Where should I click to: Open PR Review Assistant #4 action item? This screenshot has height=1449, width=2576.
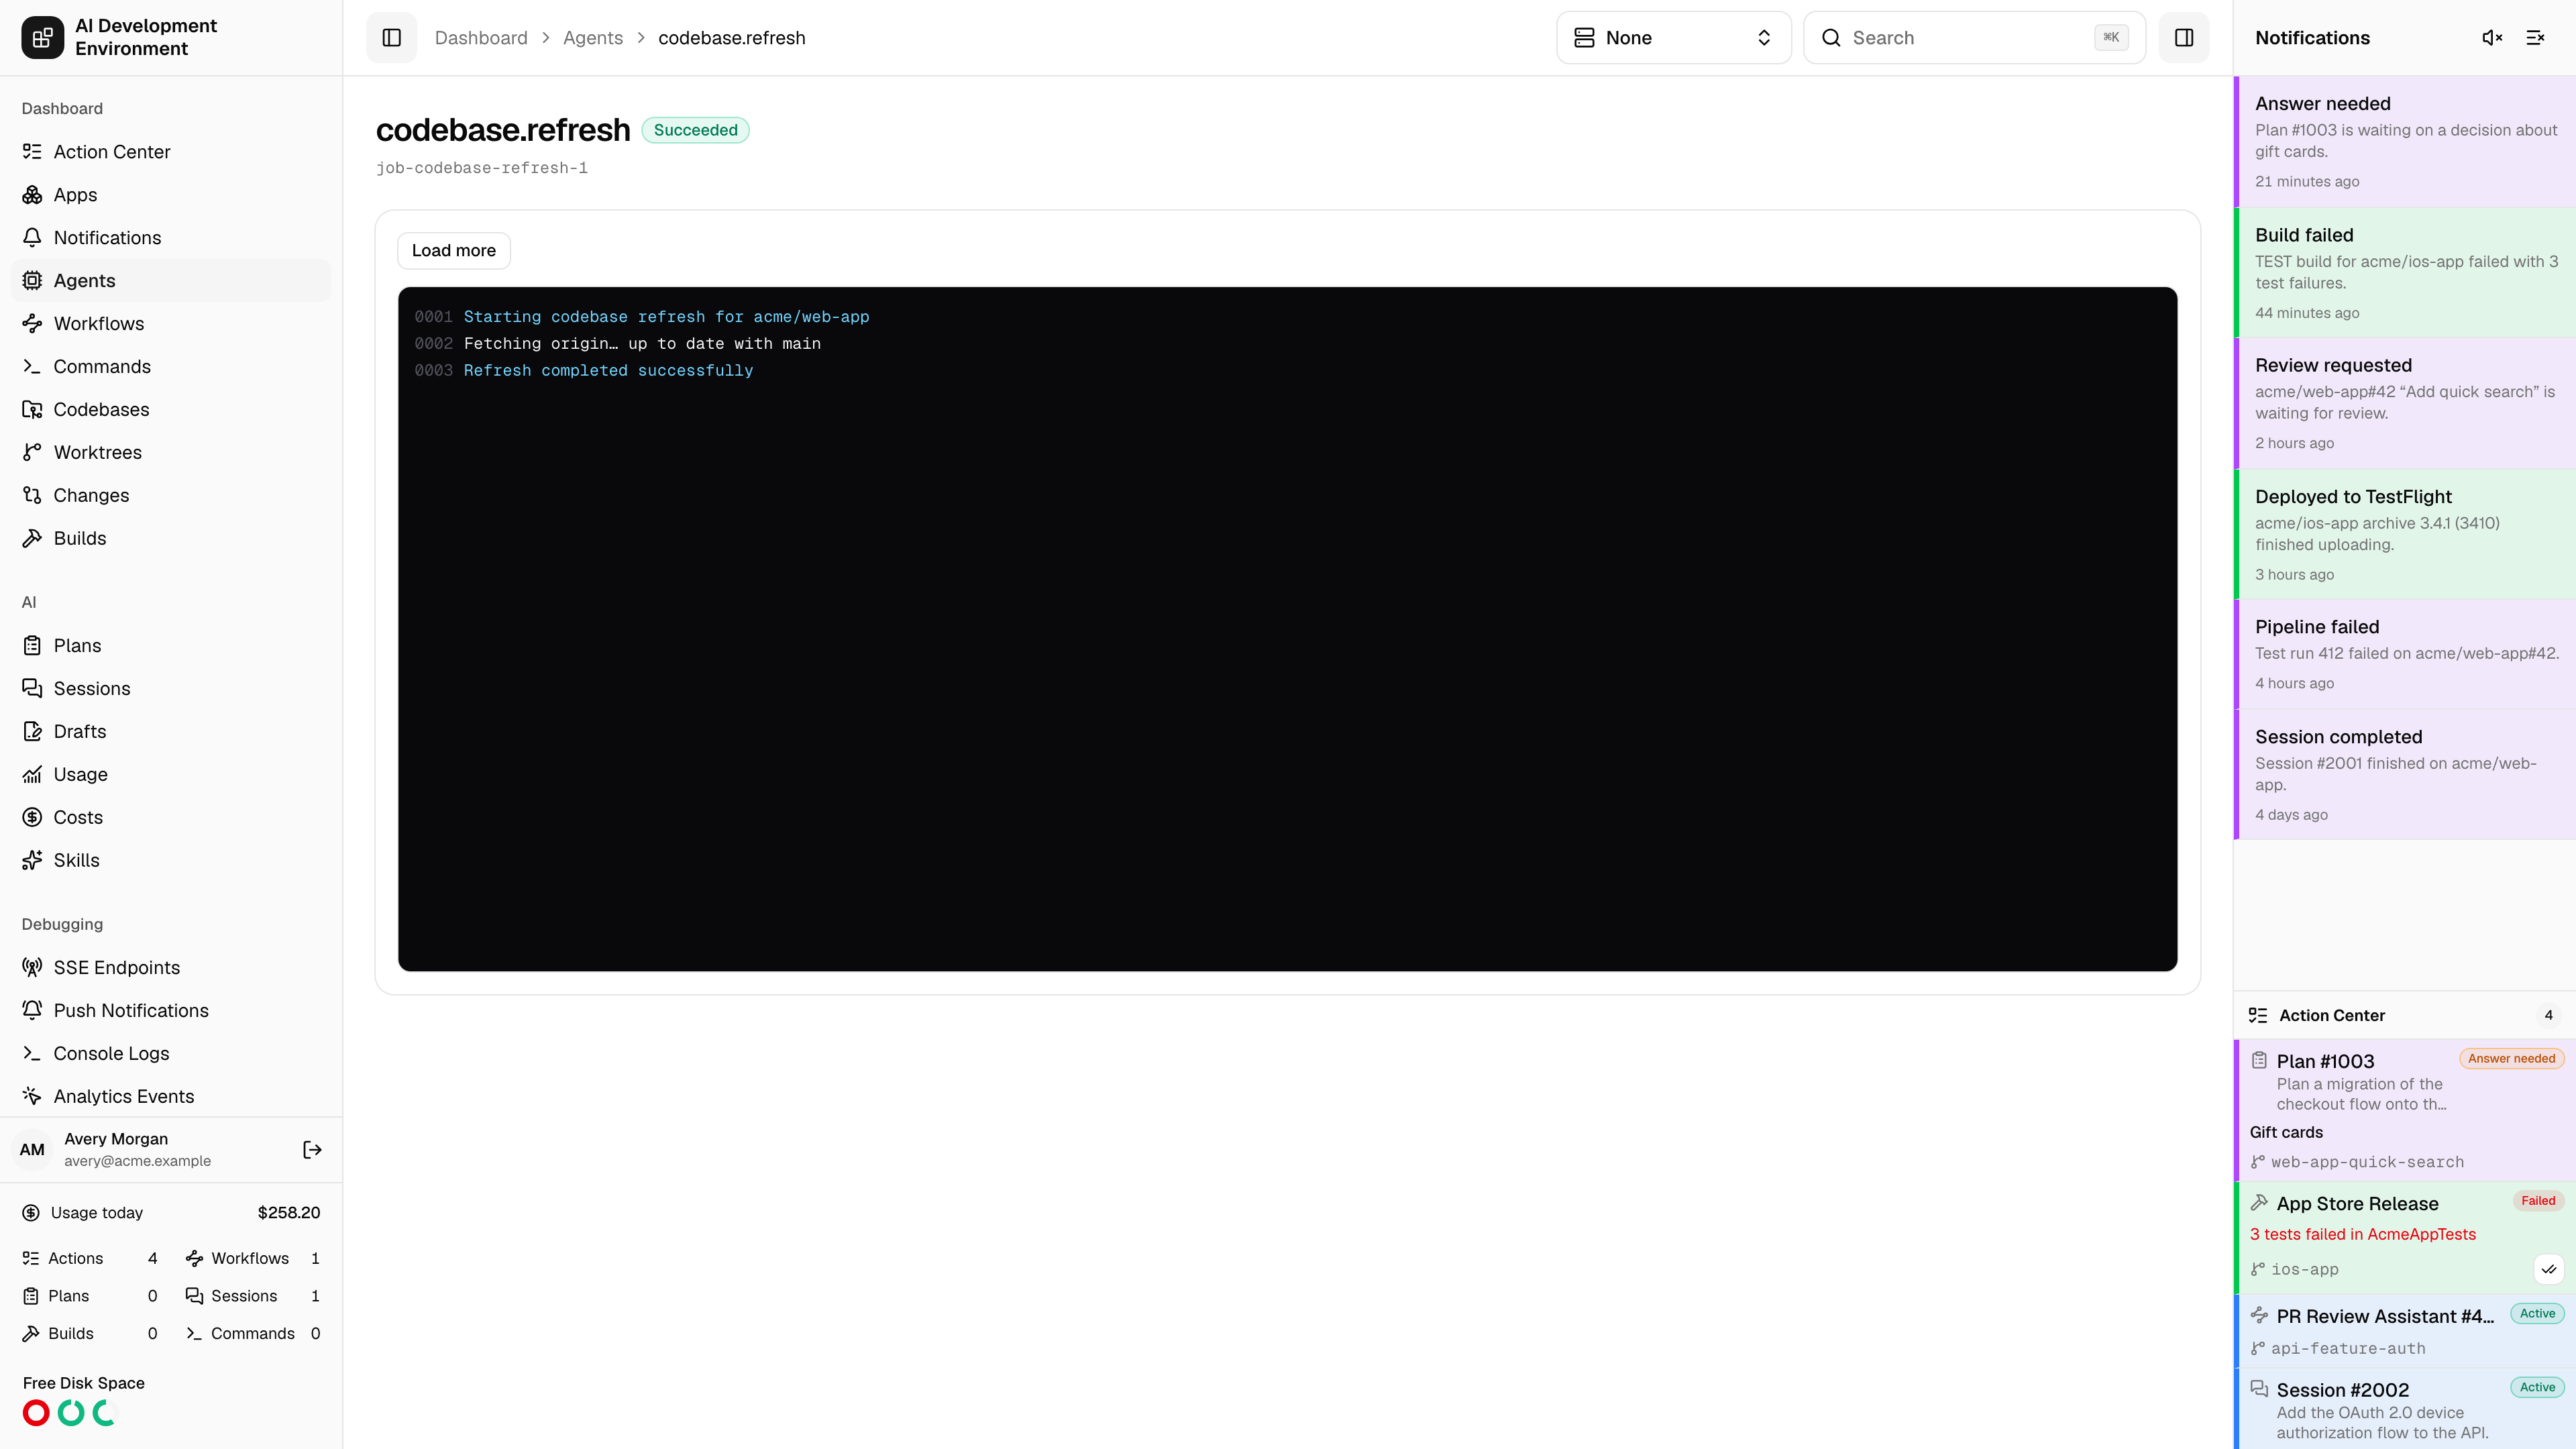(2405, 1331)
